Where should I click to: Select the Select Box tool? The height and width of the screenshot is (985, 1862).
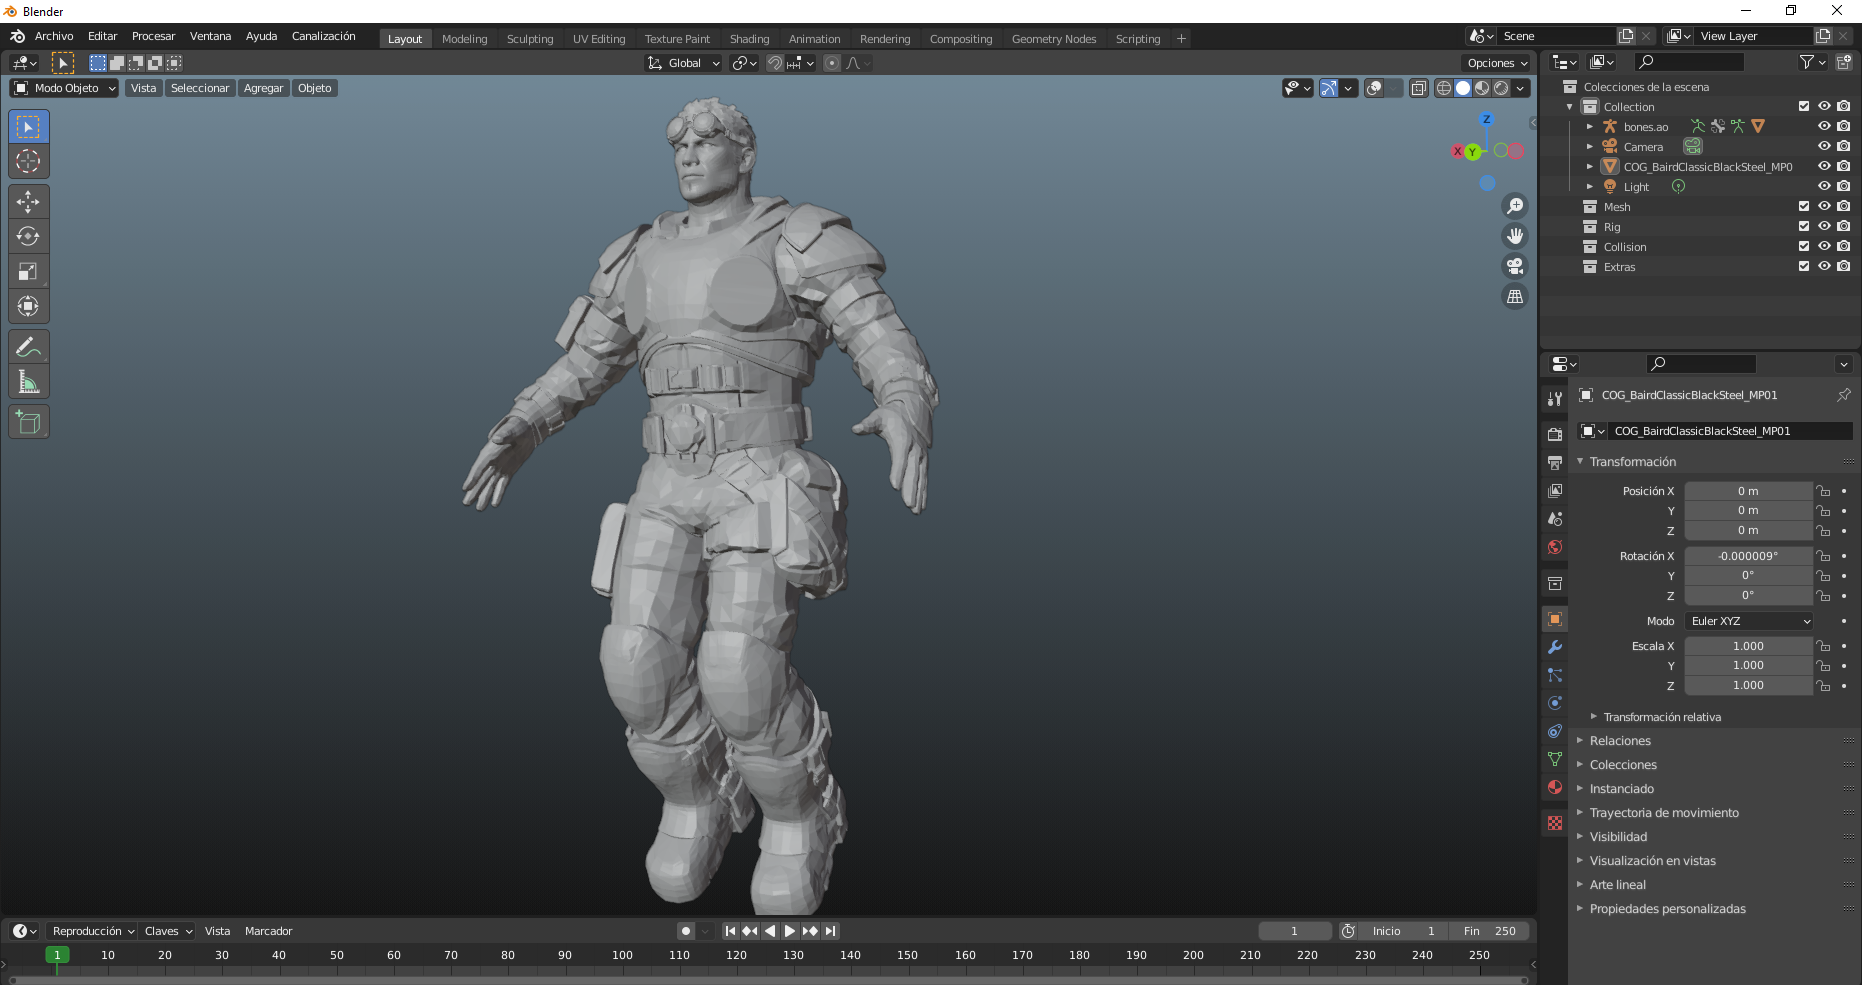(28, 127)
